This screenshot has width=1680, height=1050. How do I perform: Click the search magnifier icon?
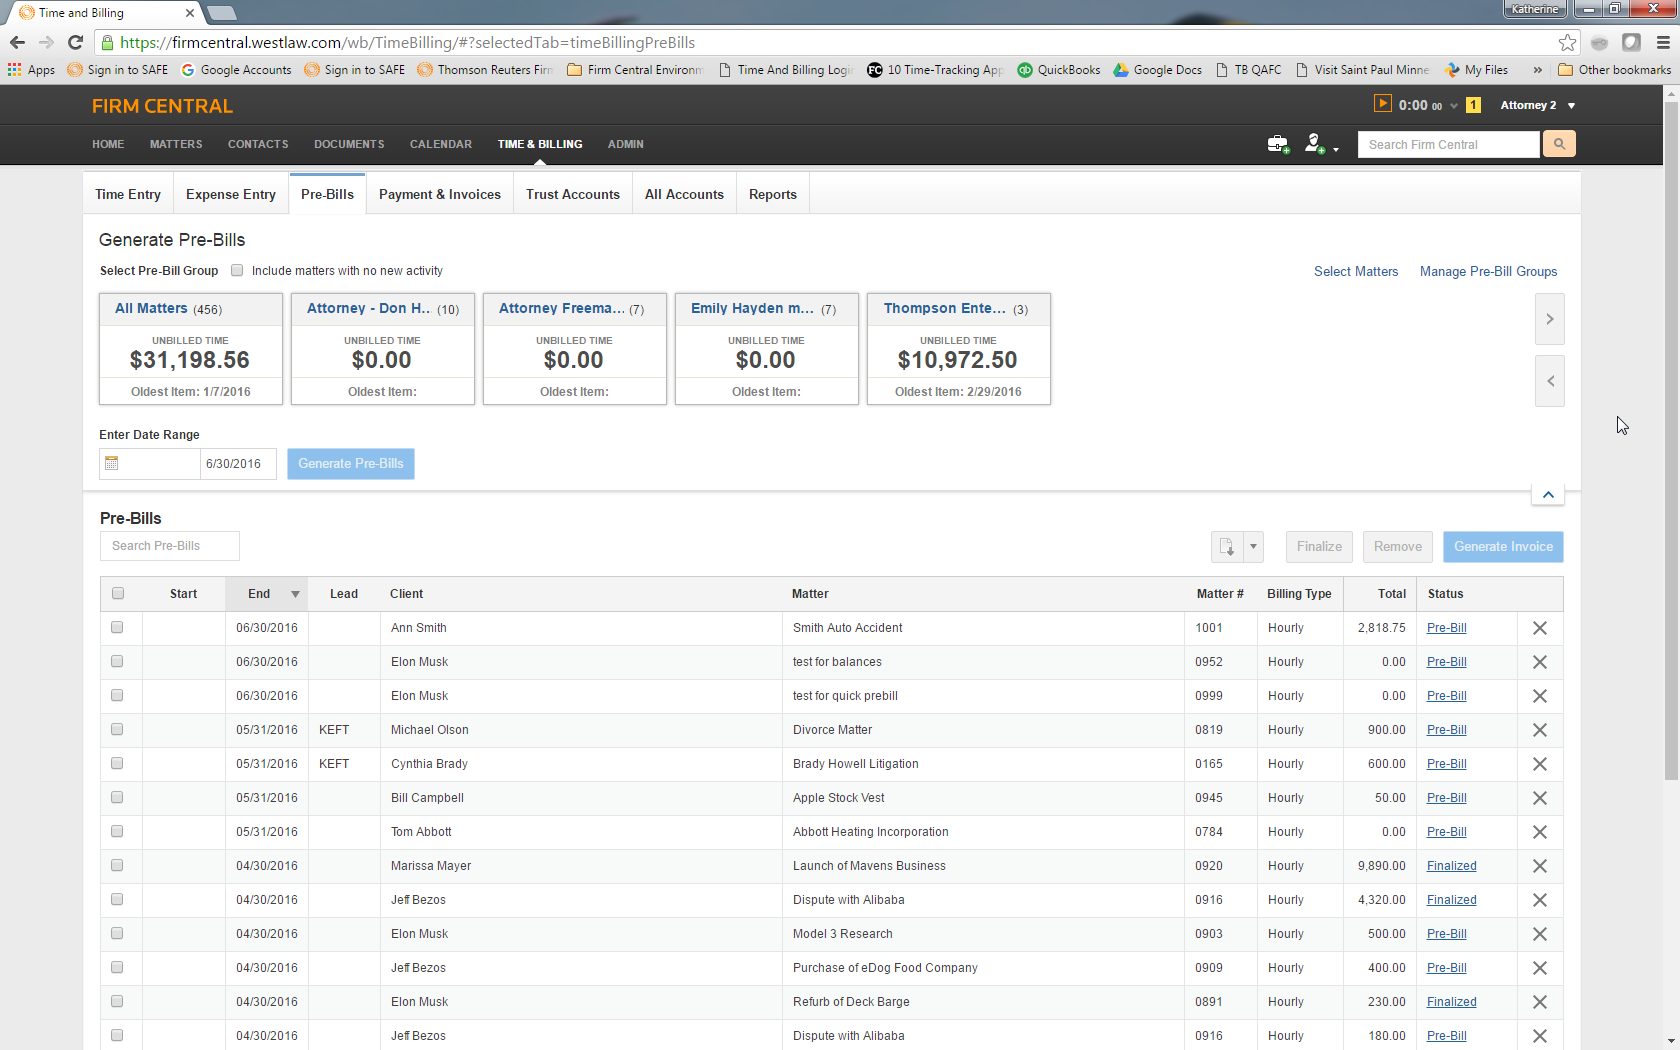point(1558,144)
